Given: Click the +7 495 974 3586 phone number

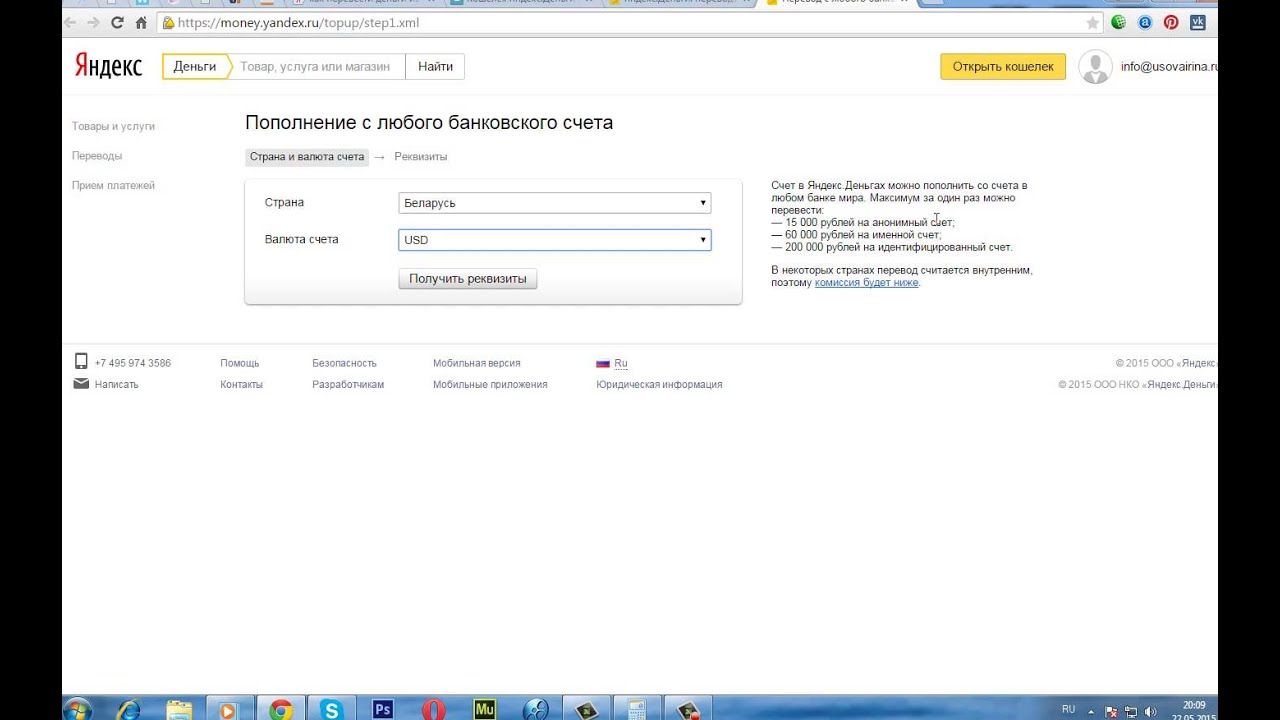Looking at the screenshot, I should [133, 363].
